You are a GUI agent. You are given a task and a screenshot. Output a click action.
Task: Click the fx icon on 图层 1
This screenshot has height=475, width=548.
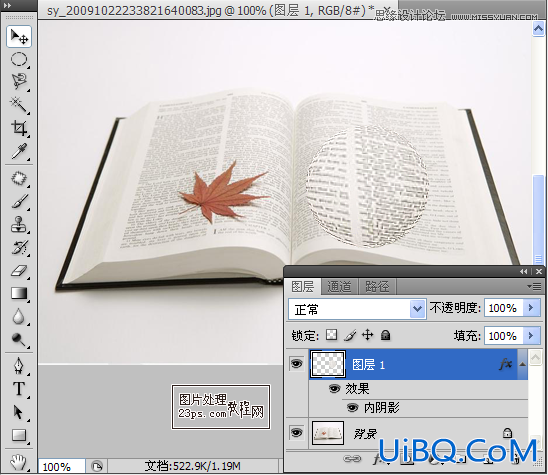click(x=506, y=364)
